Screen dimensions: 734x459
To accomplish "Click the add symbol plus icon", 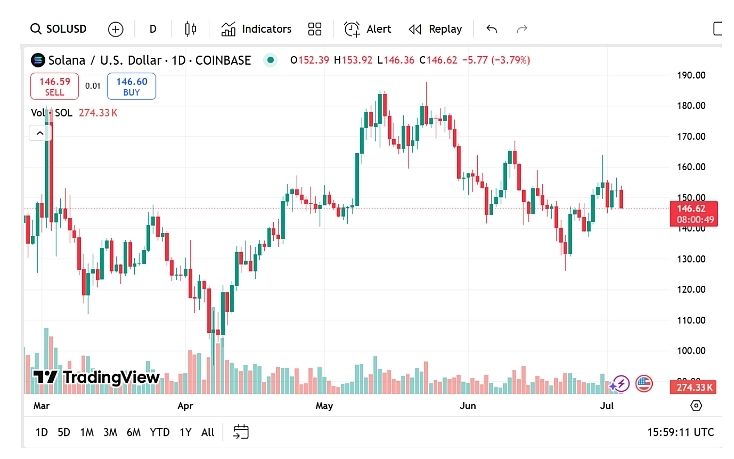I will [115, 29].
